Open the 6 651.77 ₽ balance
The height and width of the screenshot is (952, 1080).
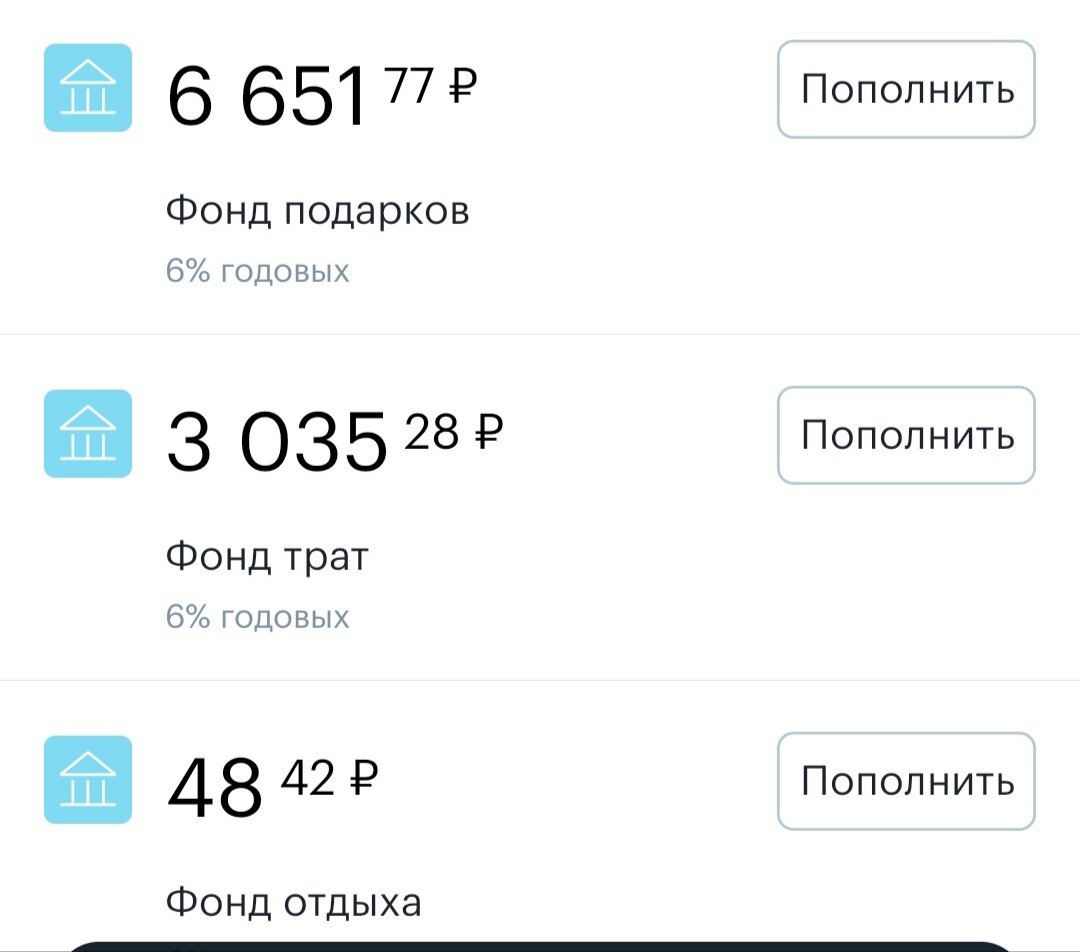coord(322,95)
